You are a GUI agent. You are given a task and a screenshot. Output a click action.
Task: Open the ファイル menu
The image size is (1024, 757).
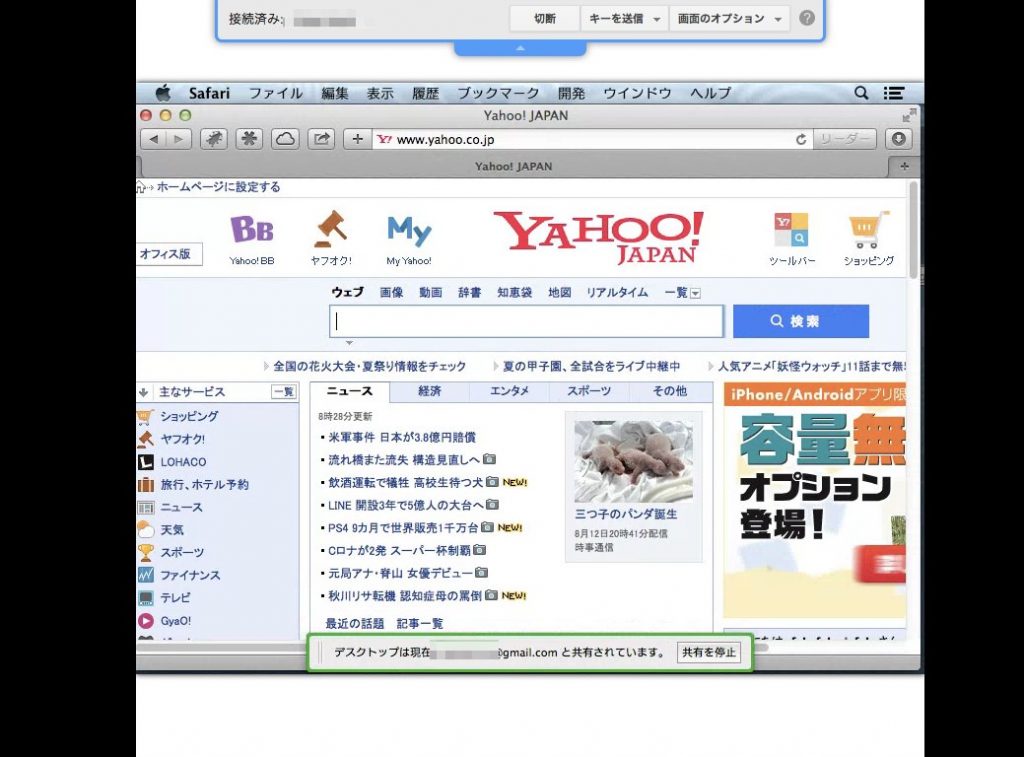pyautogui.click(x=276, y=93)
